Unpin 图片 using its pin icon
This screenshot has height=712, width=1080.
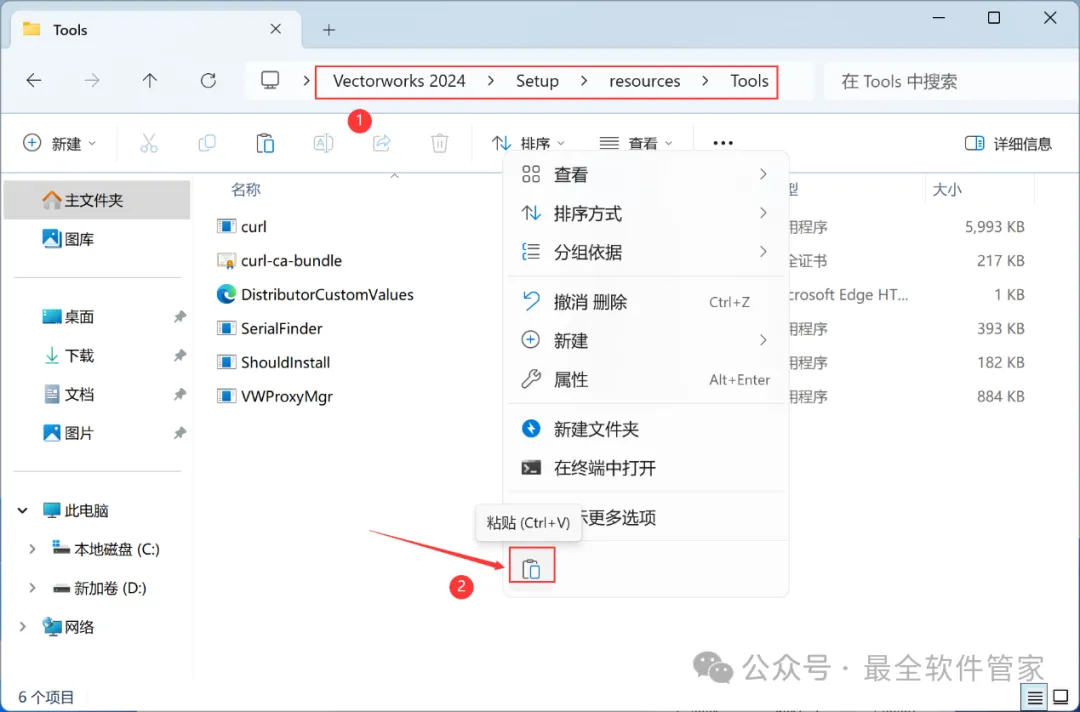coord(180,433)
